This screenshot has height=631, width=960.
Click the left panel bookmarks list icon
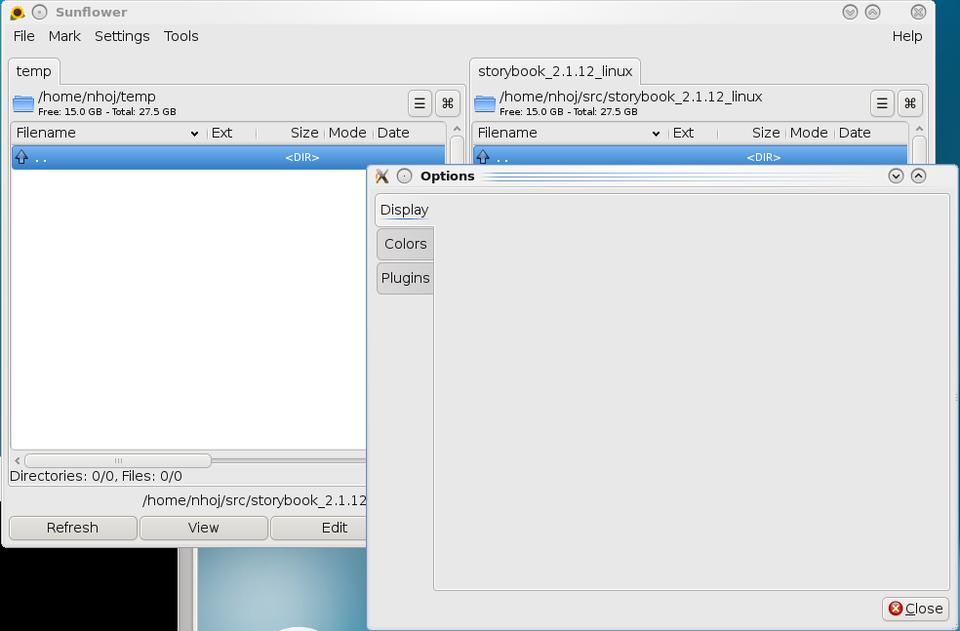click(420, 103)
